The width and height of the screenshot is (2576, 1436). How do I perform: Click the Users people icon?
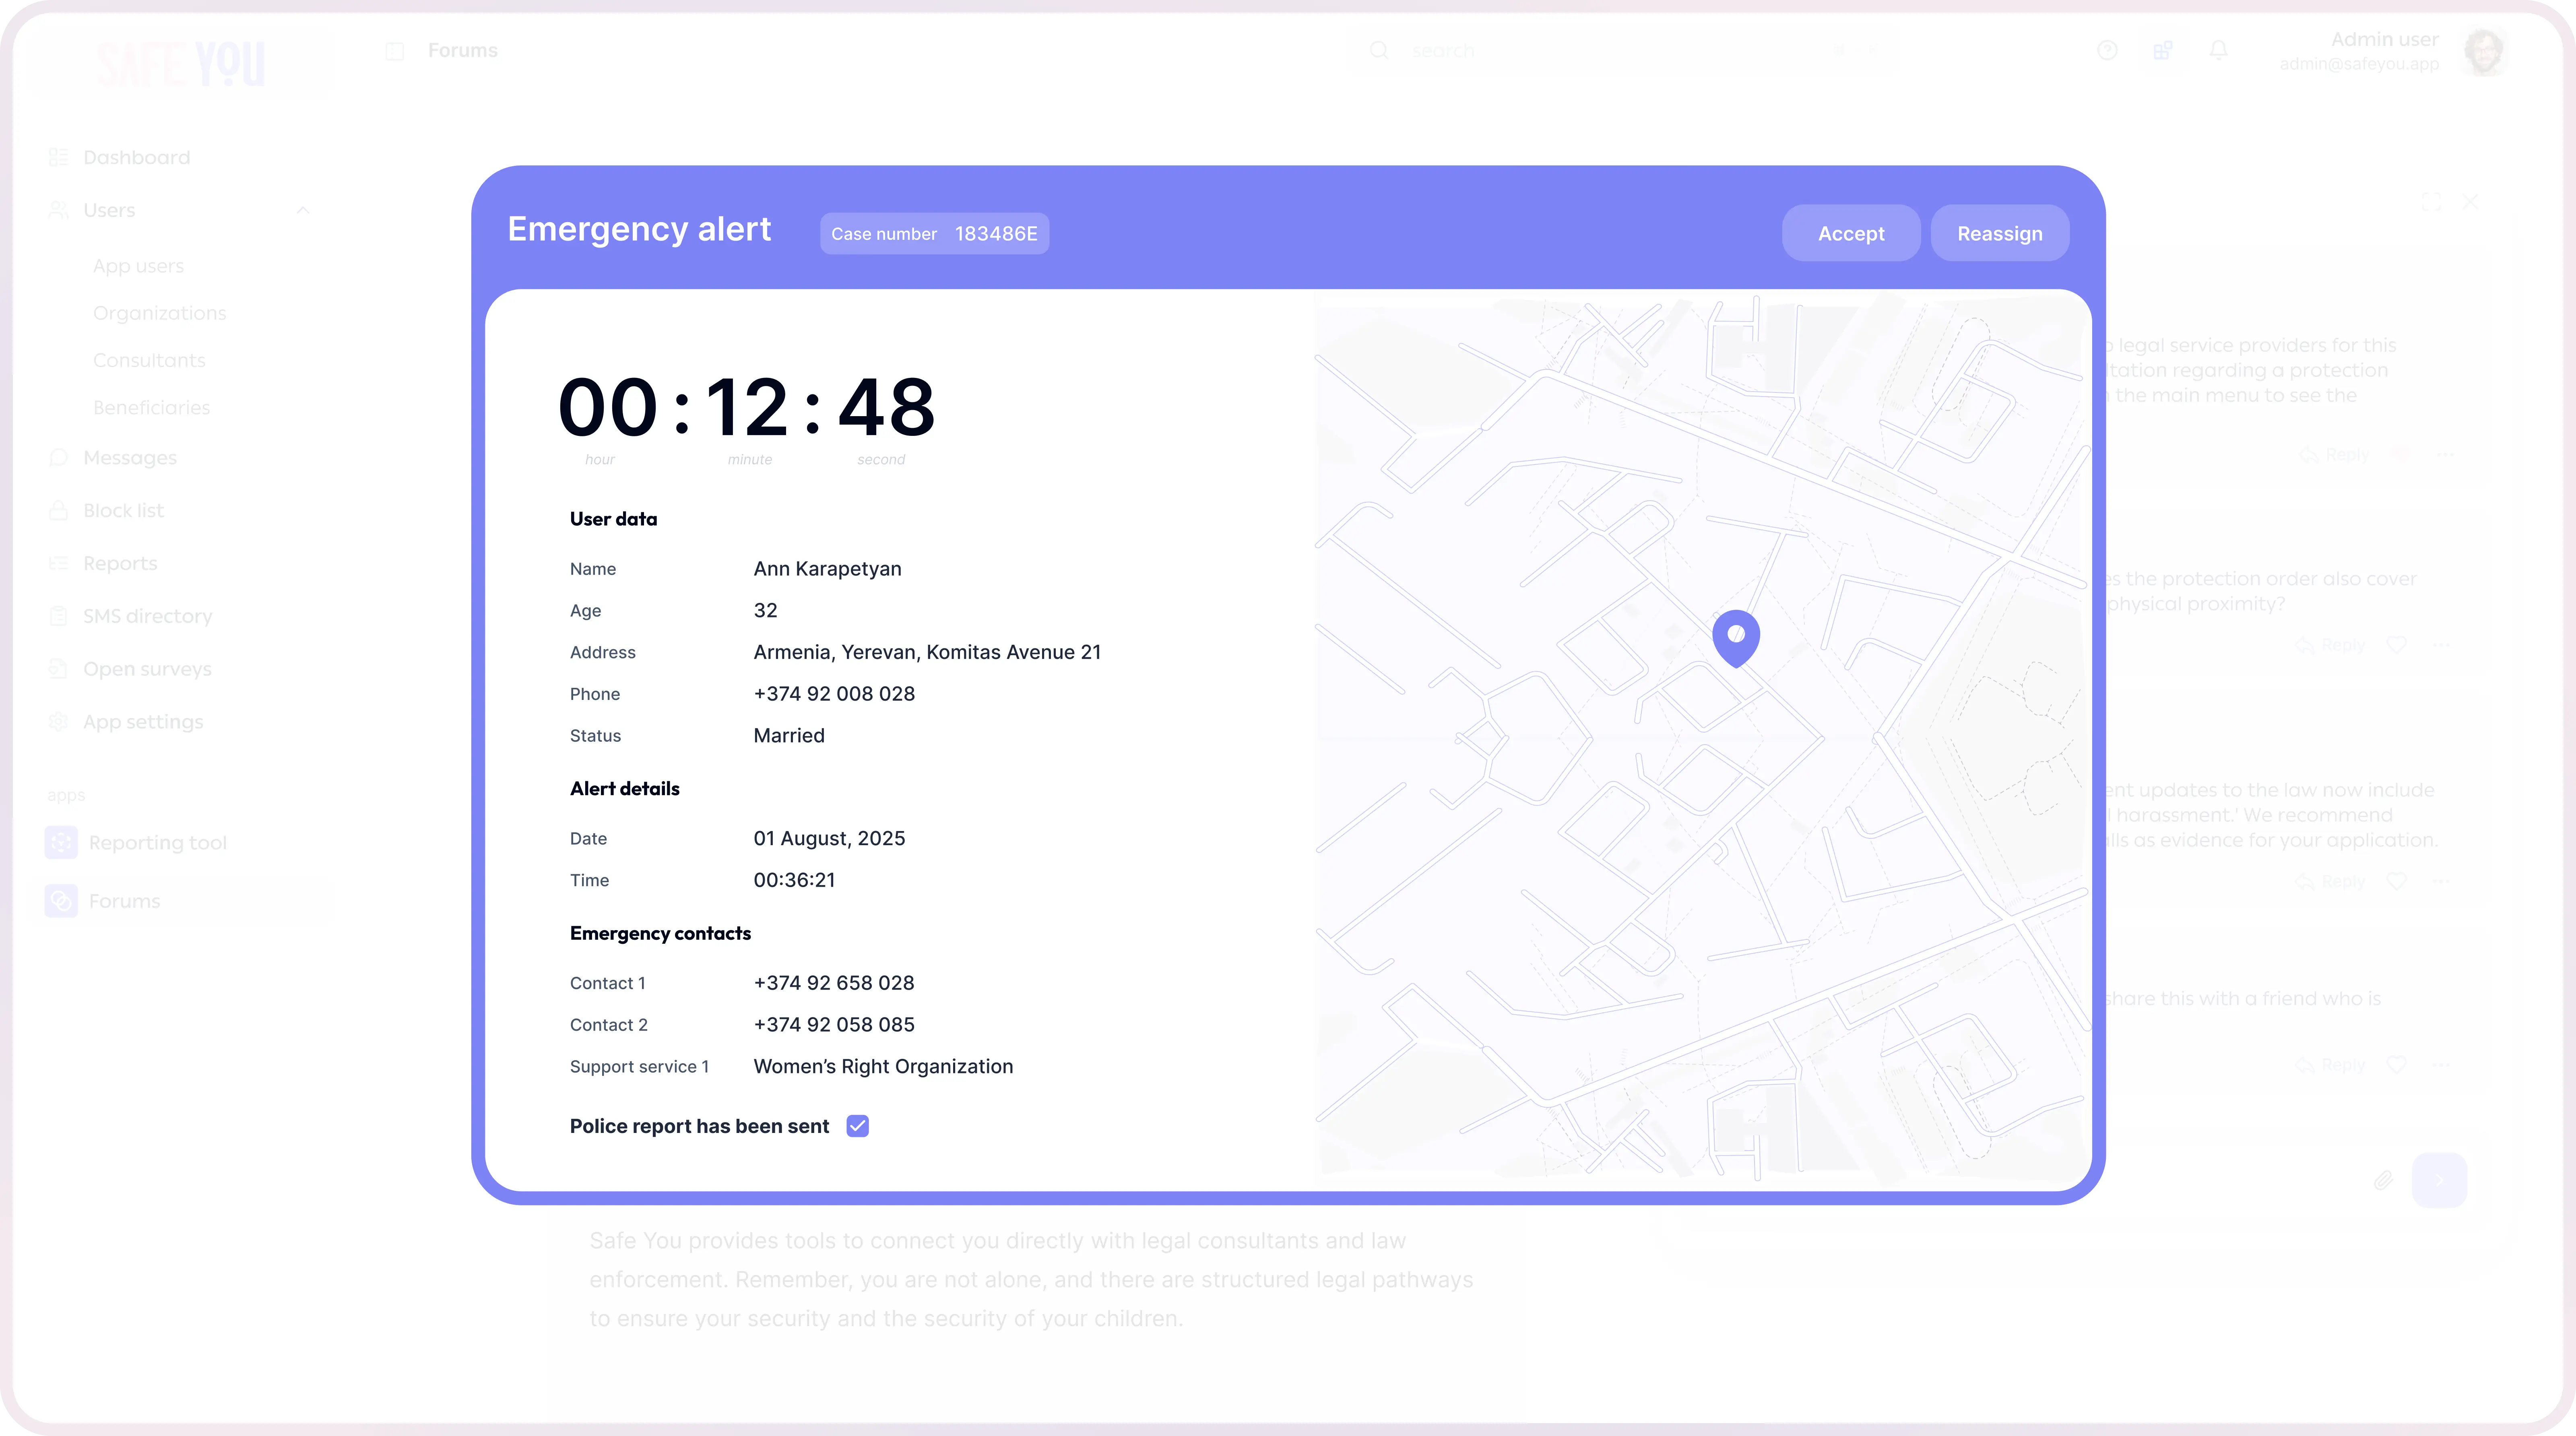click(x=59, y=210)
